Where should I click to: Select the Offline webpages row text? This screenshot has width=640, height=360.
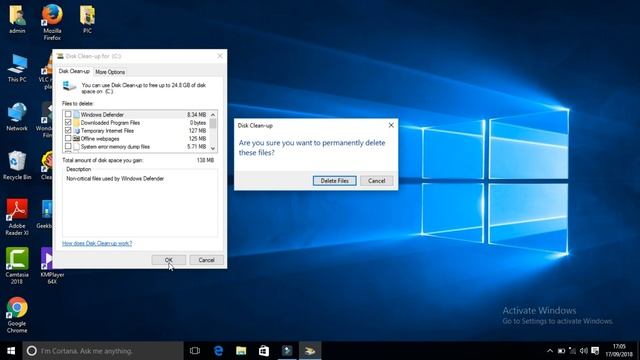coord(100,139)
